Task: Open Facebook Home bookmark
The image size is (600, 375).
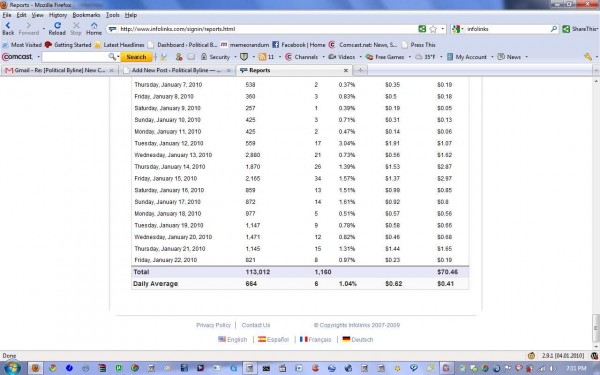Action: (299, 45)
